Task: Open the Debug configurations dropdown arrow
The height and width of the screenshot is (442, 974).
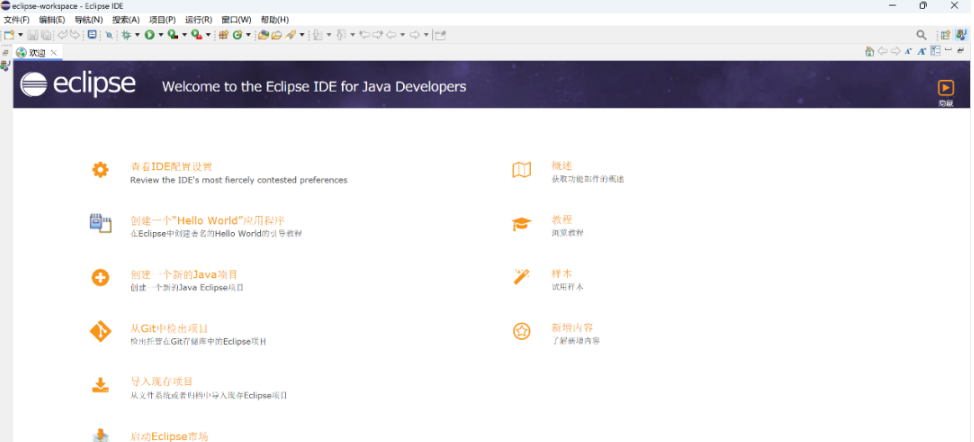Action: point(137,35)
